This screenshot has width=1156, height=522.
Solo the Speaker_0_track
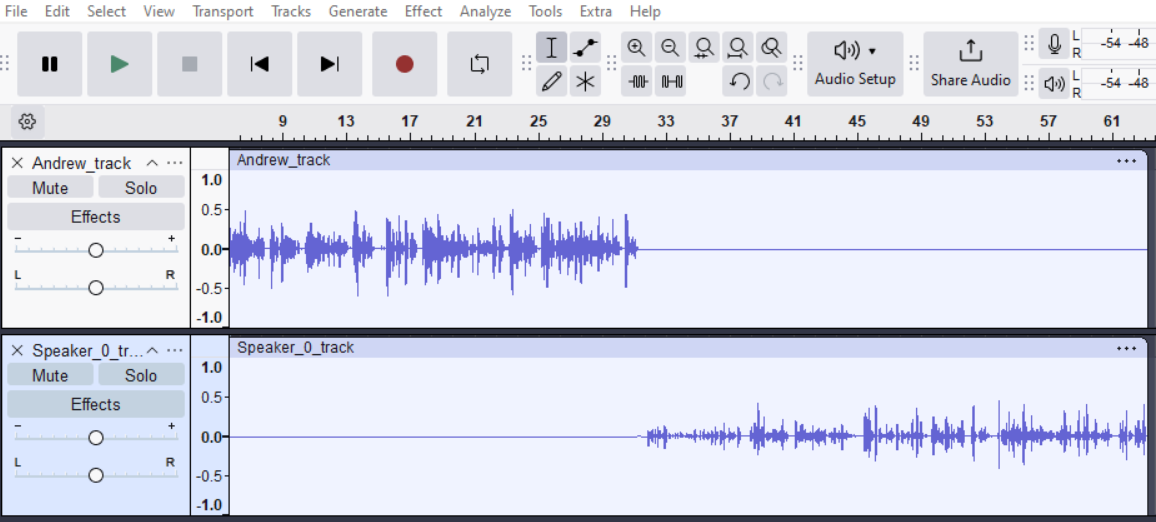[x=141, y=376]
